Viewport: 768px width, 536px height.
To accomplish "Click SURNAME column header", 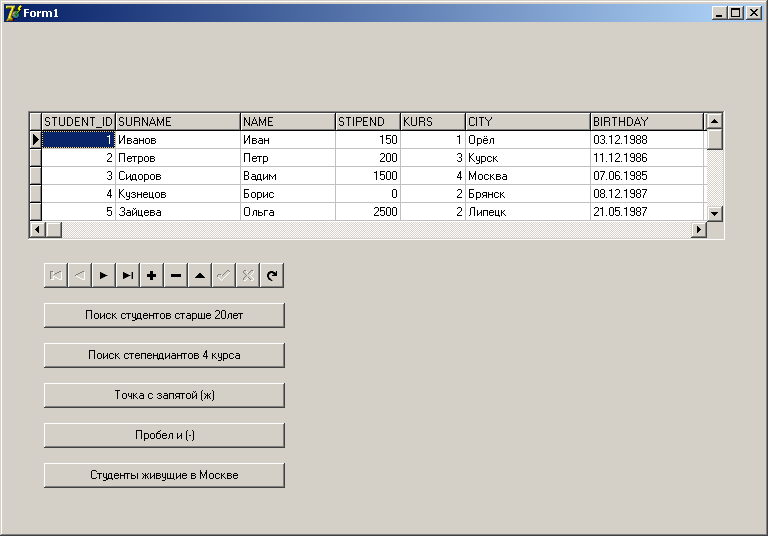I will [178, 122].
